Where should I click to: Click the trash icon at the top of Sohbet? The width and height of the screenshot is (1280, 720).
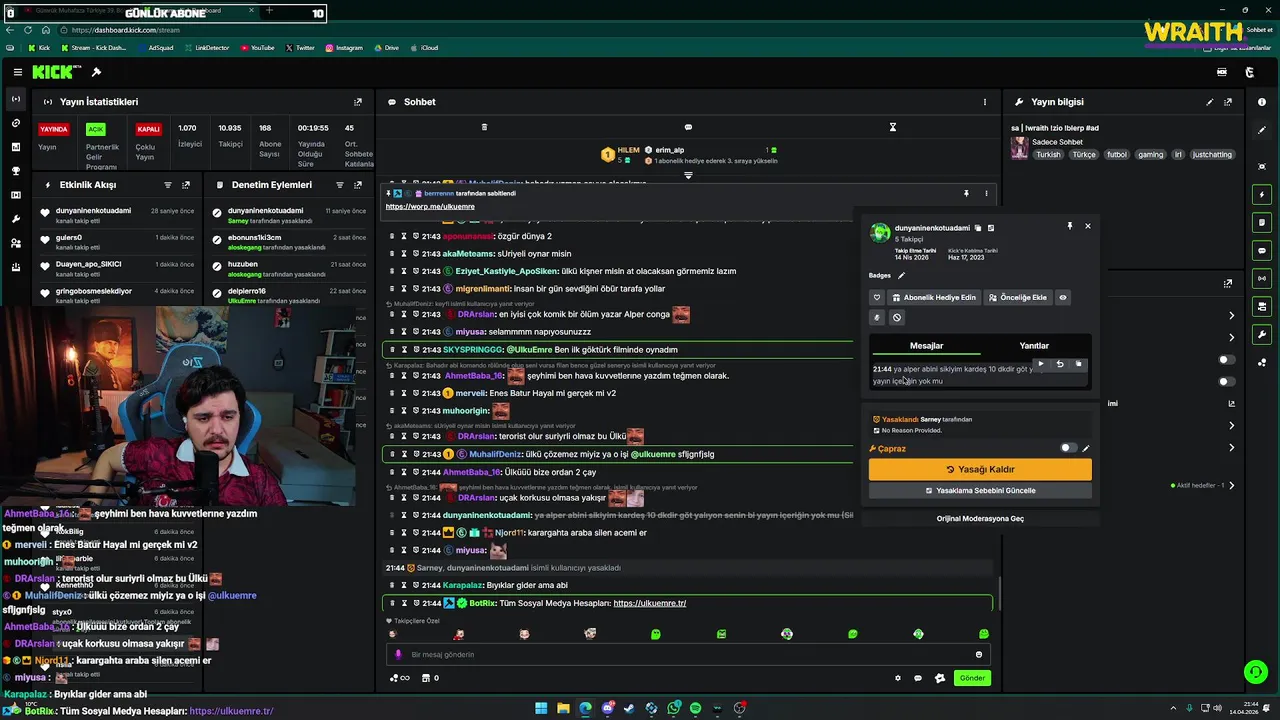[x=484, y=127]
